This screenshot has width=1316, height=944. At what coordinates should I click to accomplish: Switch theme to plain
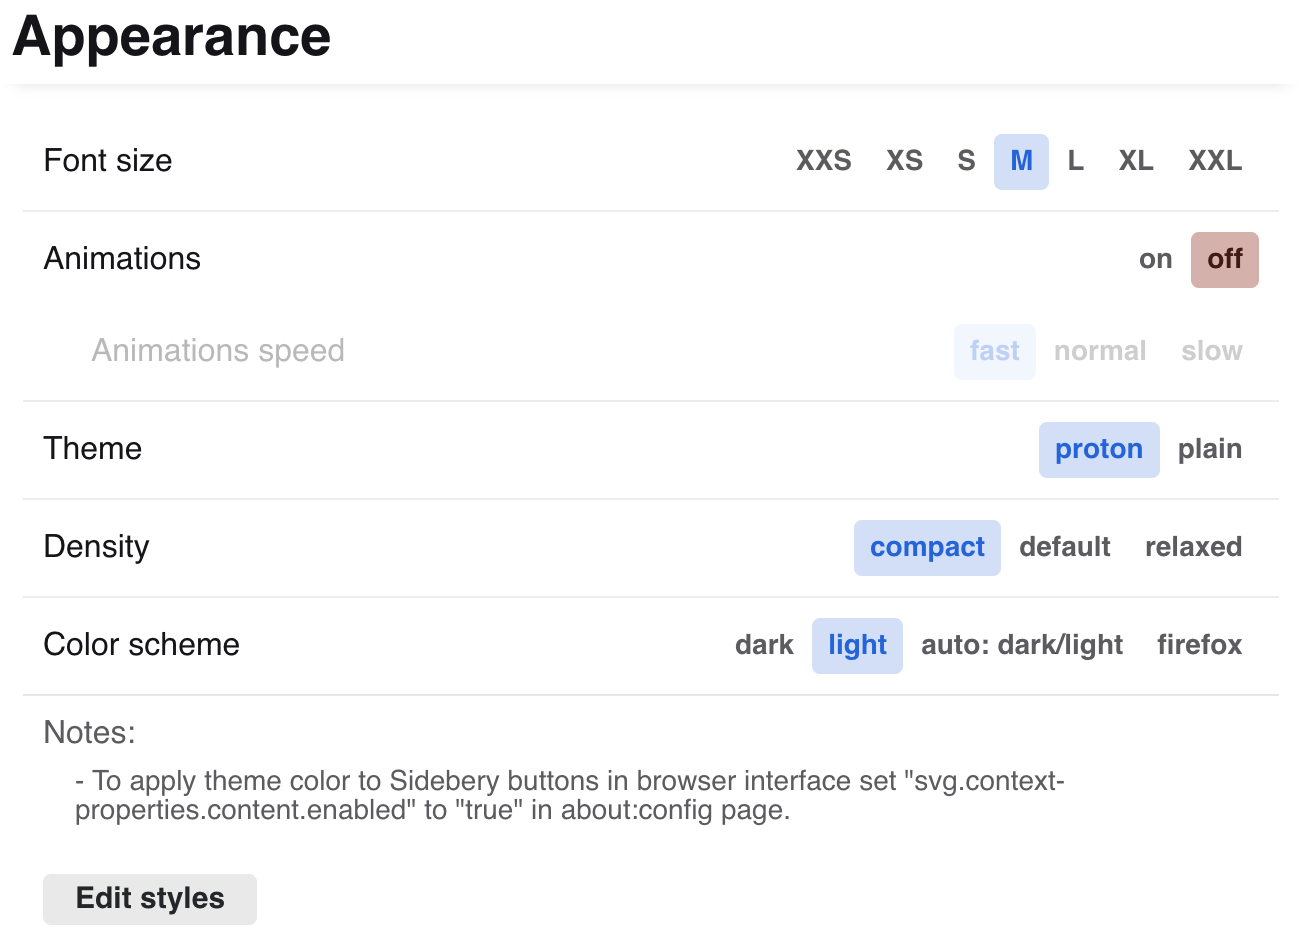coord(1209,449)
